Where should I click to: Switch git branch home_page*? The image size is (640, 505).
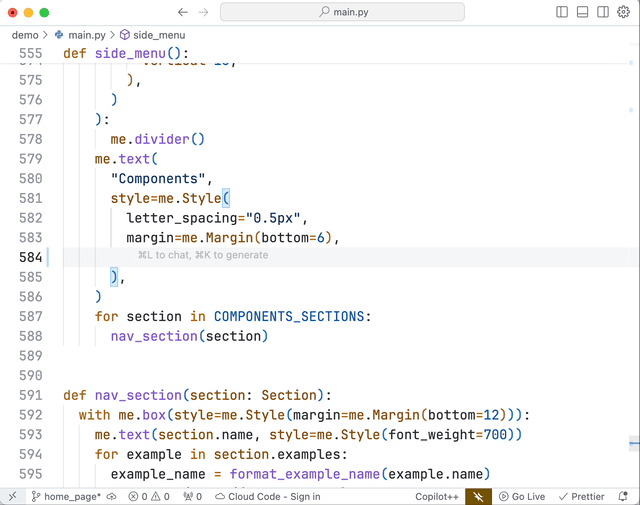(x=66, y=496)
